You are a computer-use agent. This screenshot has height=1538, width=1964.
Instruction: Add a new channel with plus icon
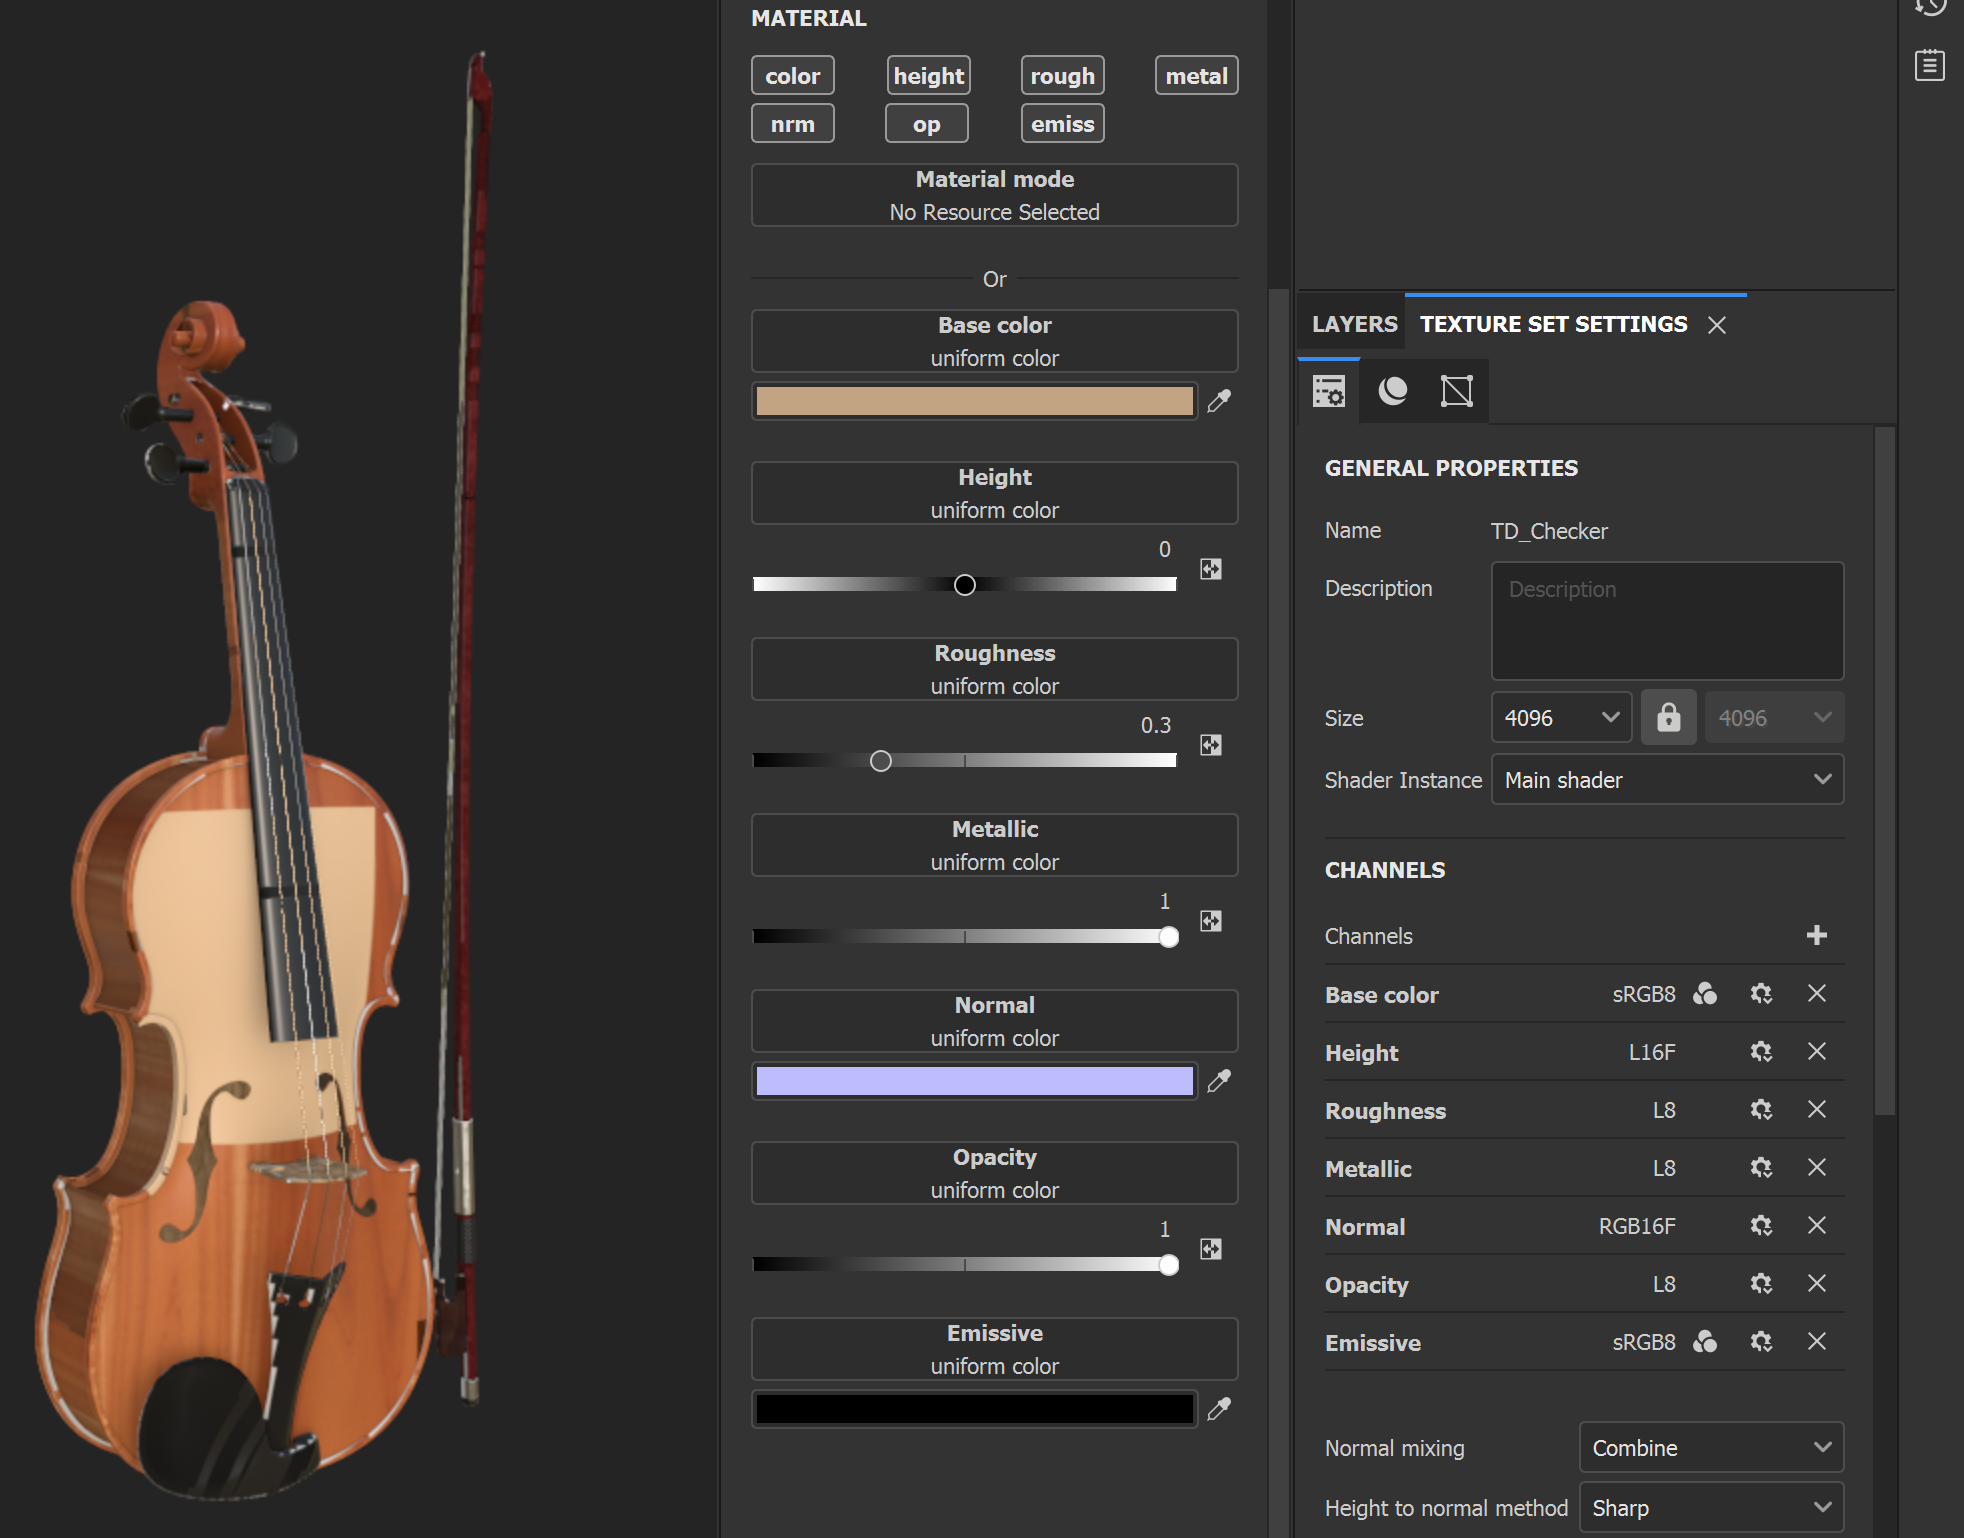1817,935
